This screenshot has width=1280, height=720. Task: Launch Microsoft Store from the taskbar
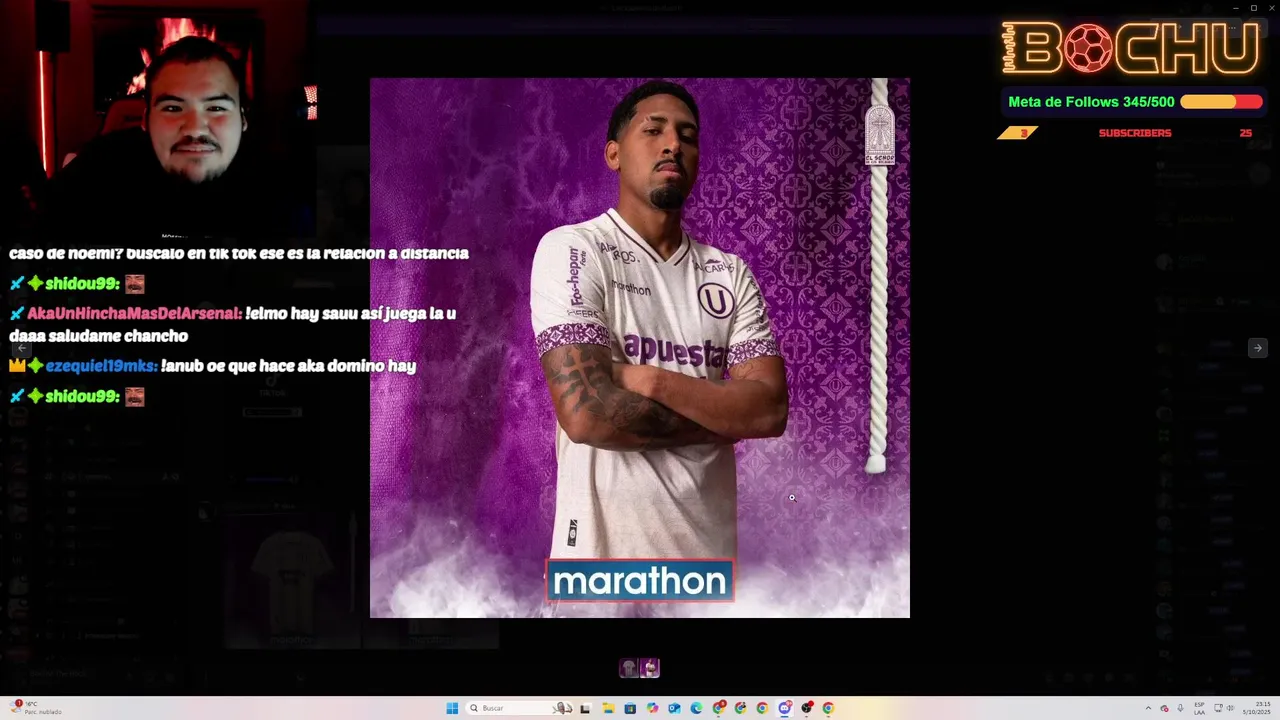(x=630, y=708)
